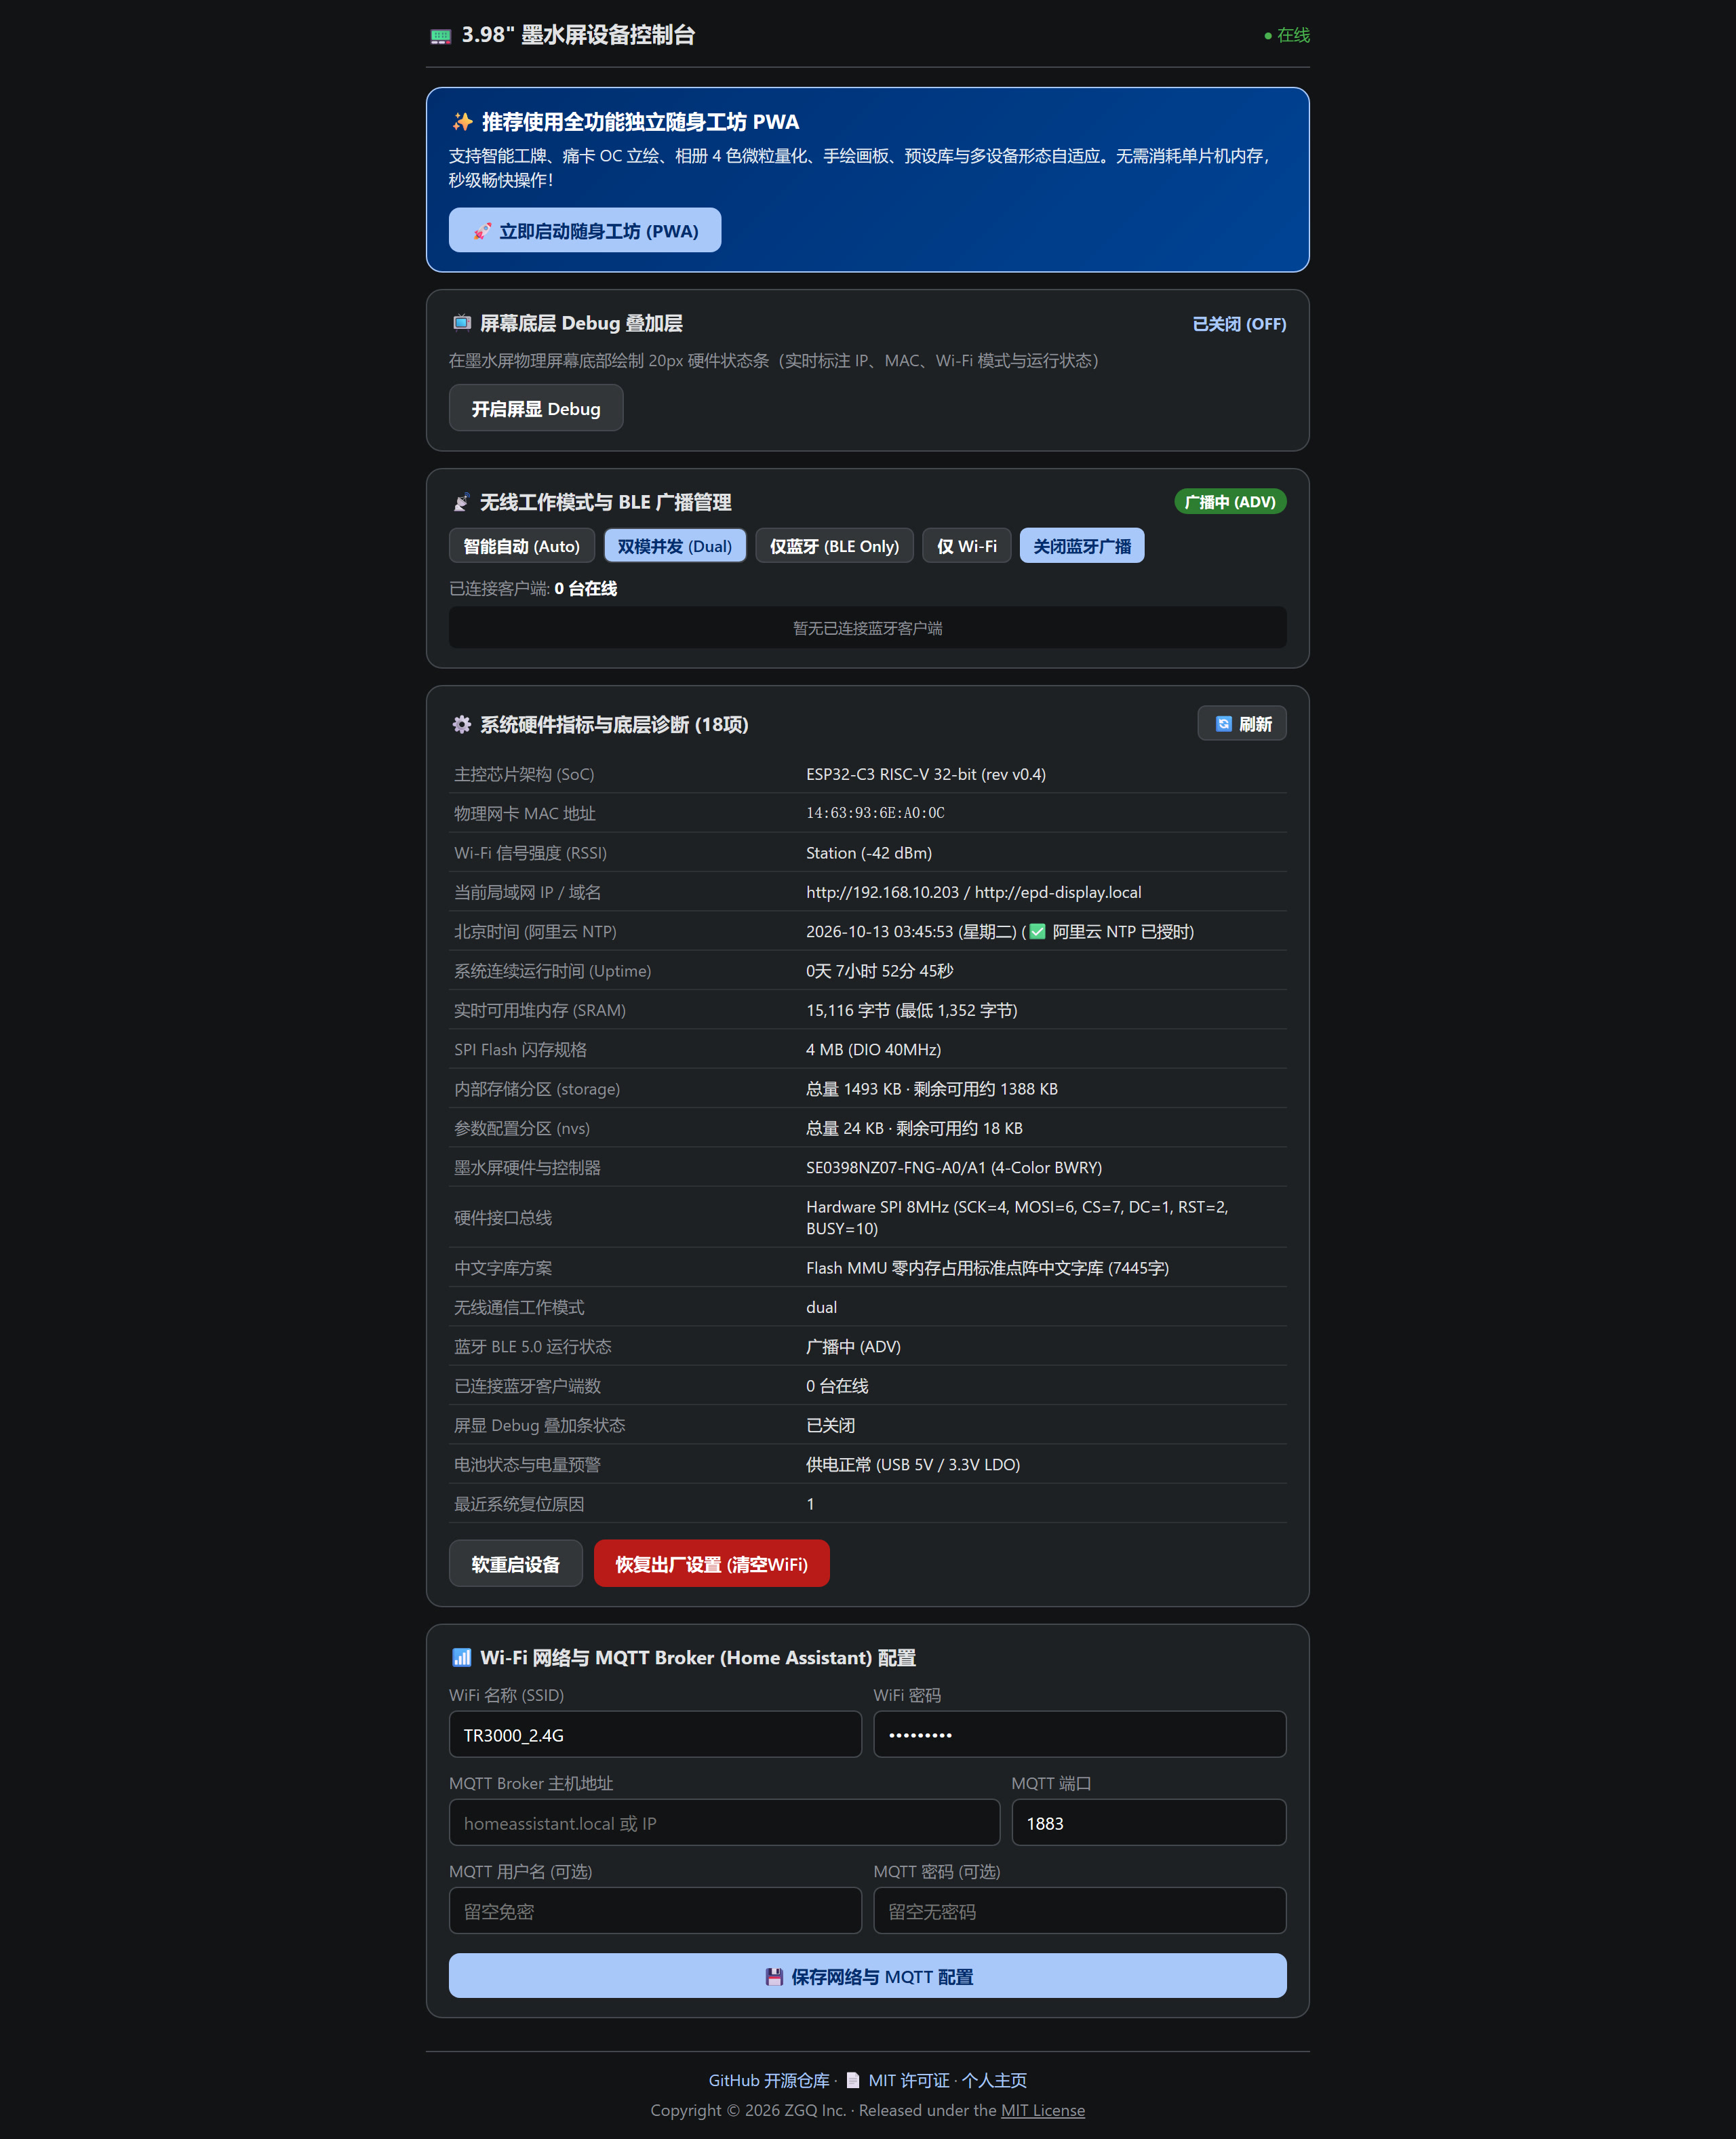Viewport: 1736px width, 2139px height.
Task: Click the ESP32-C3 RISC-V chip value
Action: click(926, 774)
